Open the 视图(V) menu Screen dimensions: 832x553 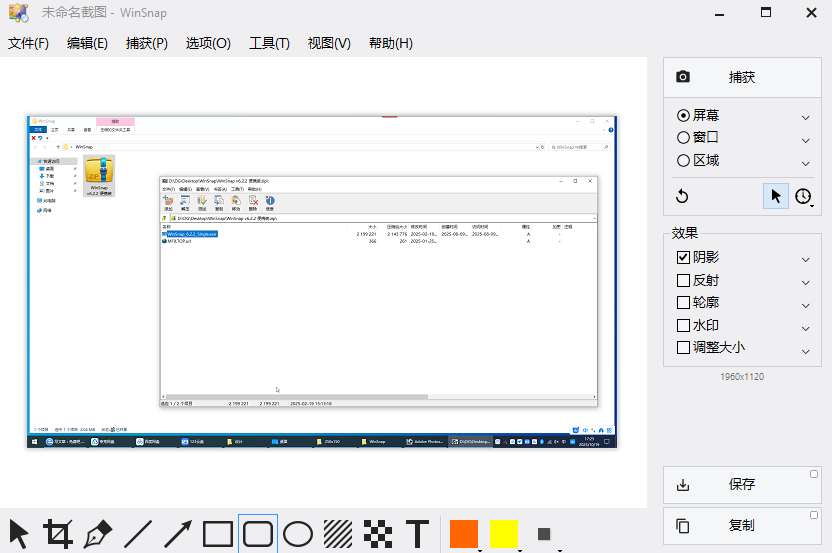329,44
